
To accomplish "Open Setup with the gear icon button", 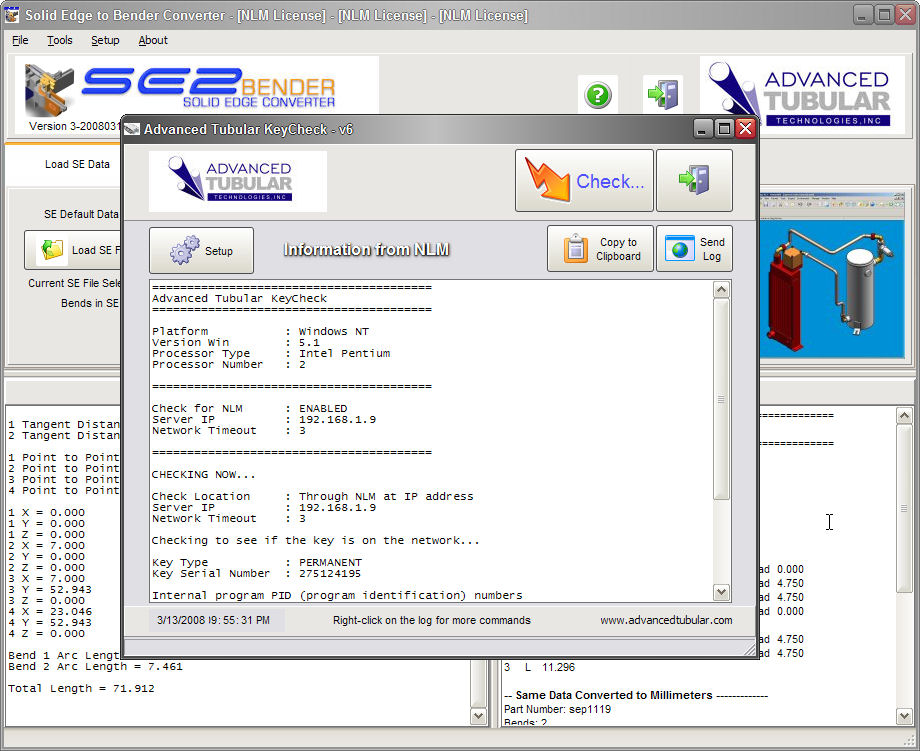I will coord(201,250).
